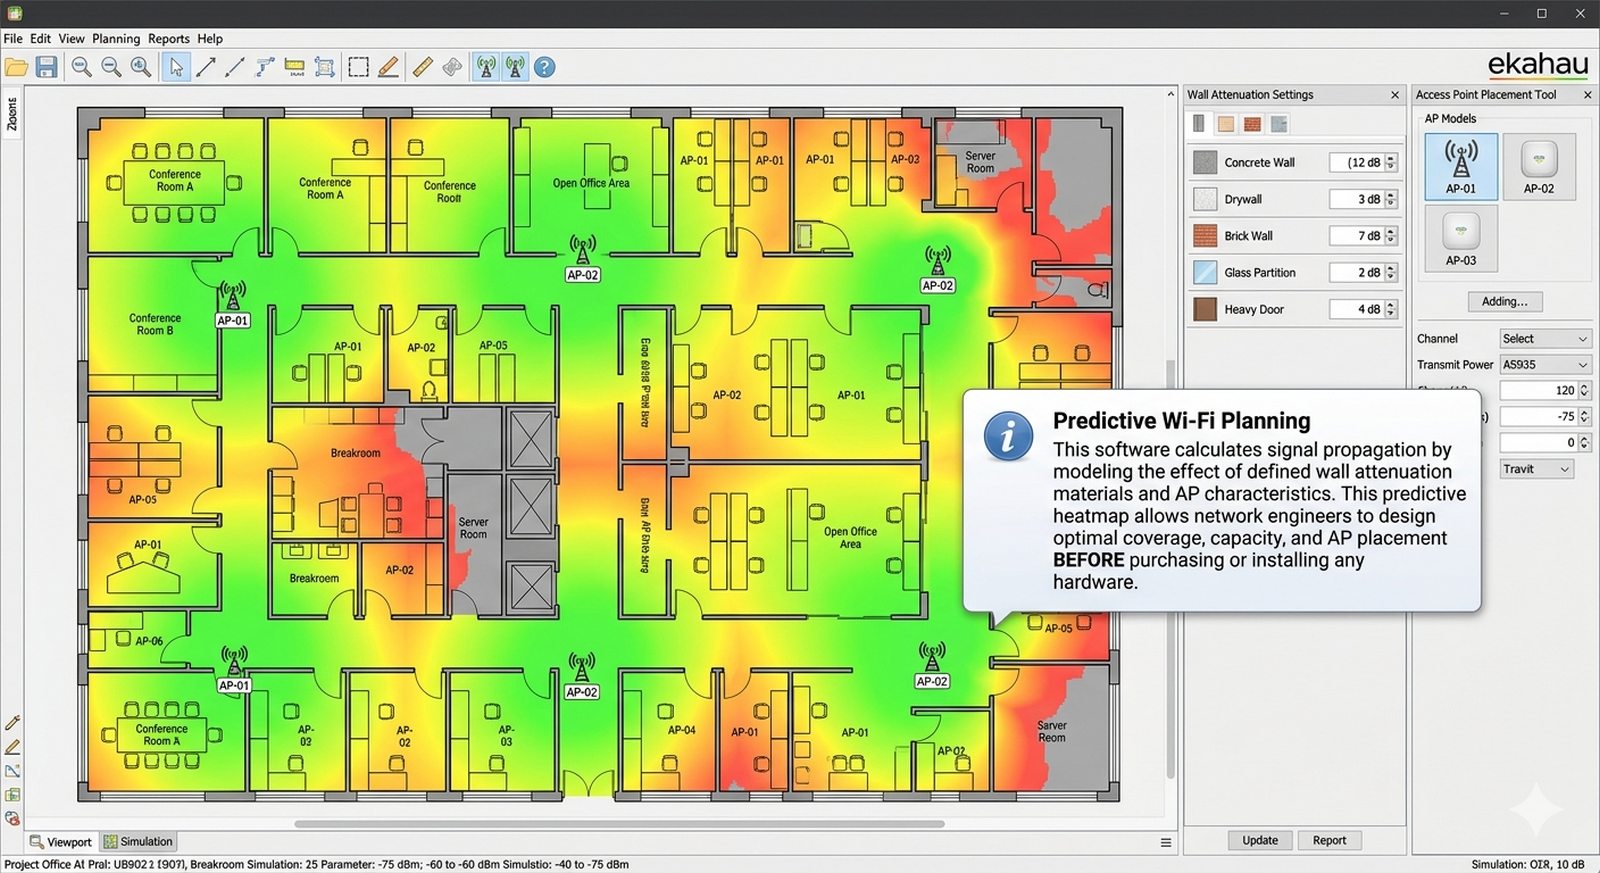The width and height of the screenshot is (1600, 873).
Task: Select the AP-02 access point model
Action: point(1538,166)
